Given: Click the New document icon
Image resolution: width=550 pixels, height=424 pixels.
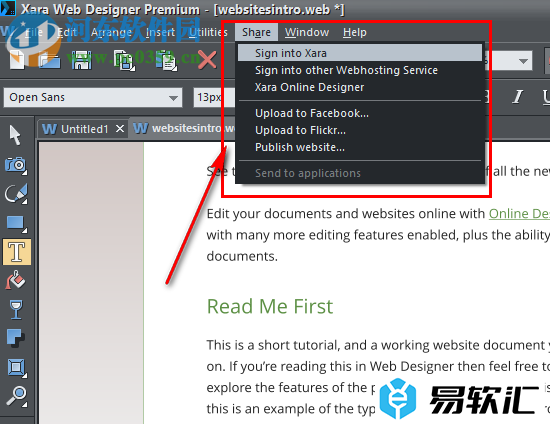Looking at the screenshot, I should tap(18, 60).
